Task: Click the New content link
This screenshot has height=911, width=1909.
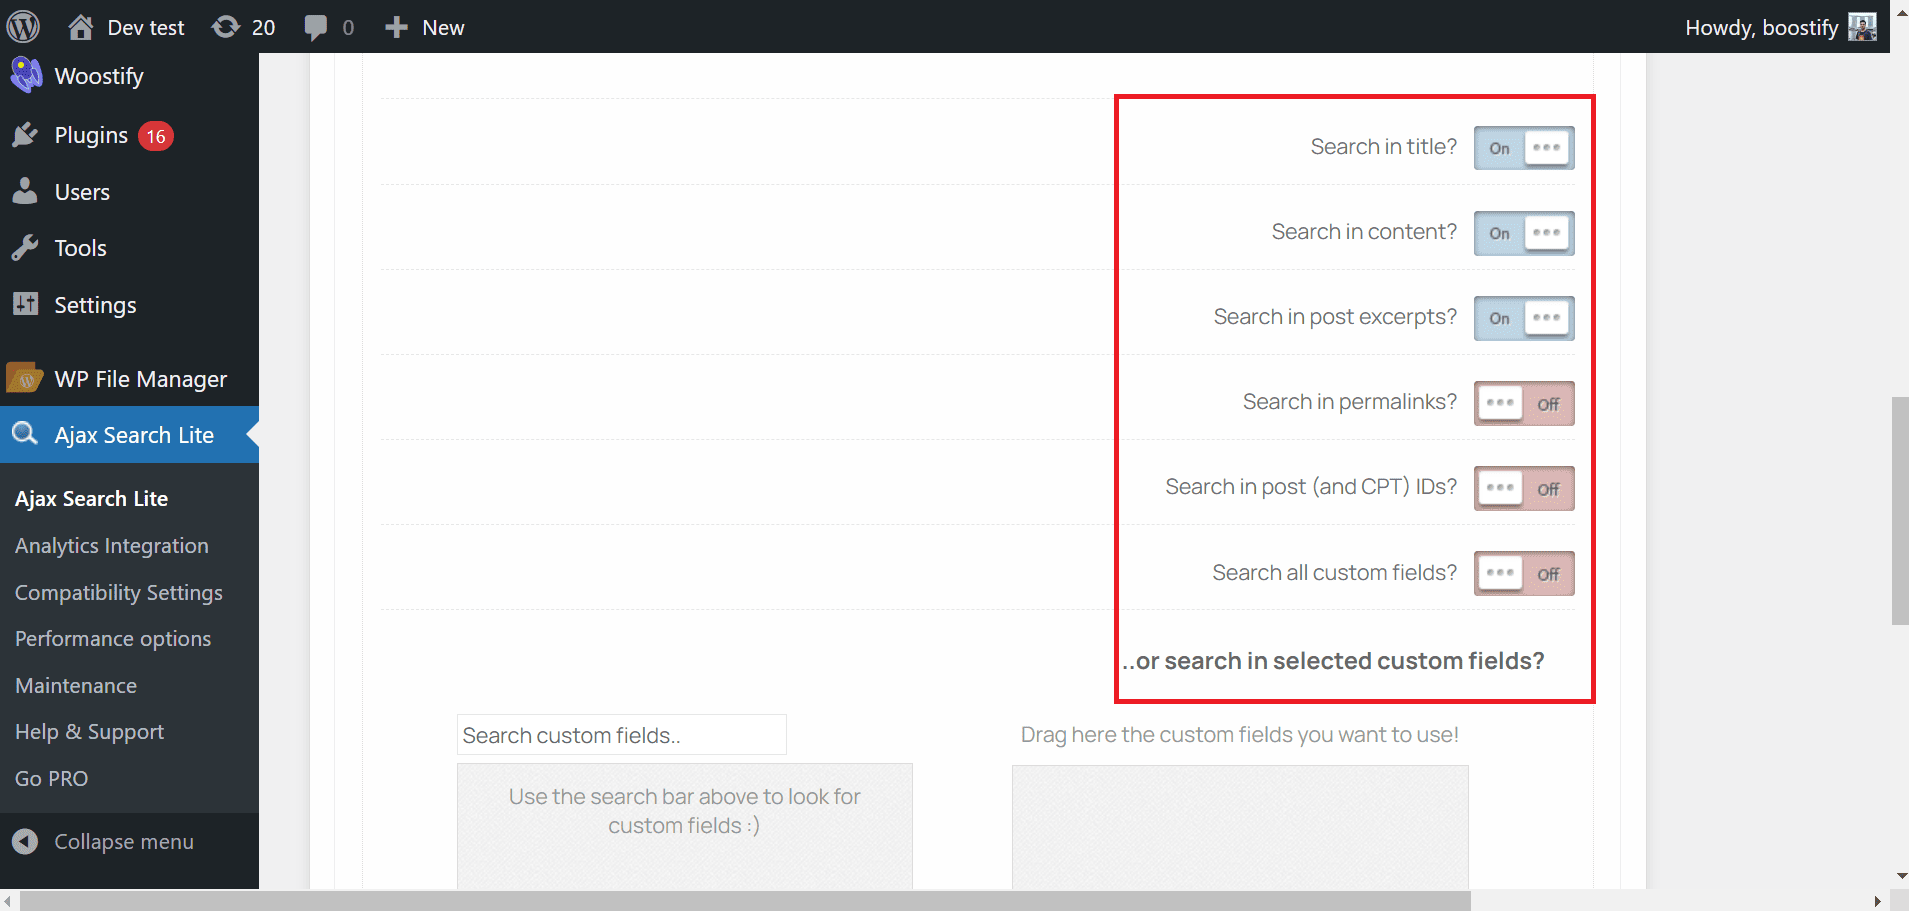Action: coord(443,28)
